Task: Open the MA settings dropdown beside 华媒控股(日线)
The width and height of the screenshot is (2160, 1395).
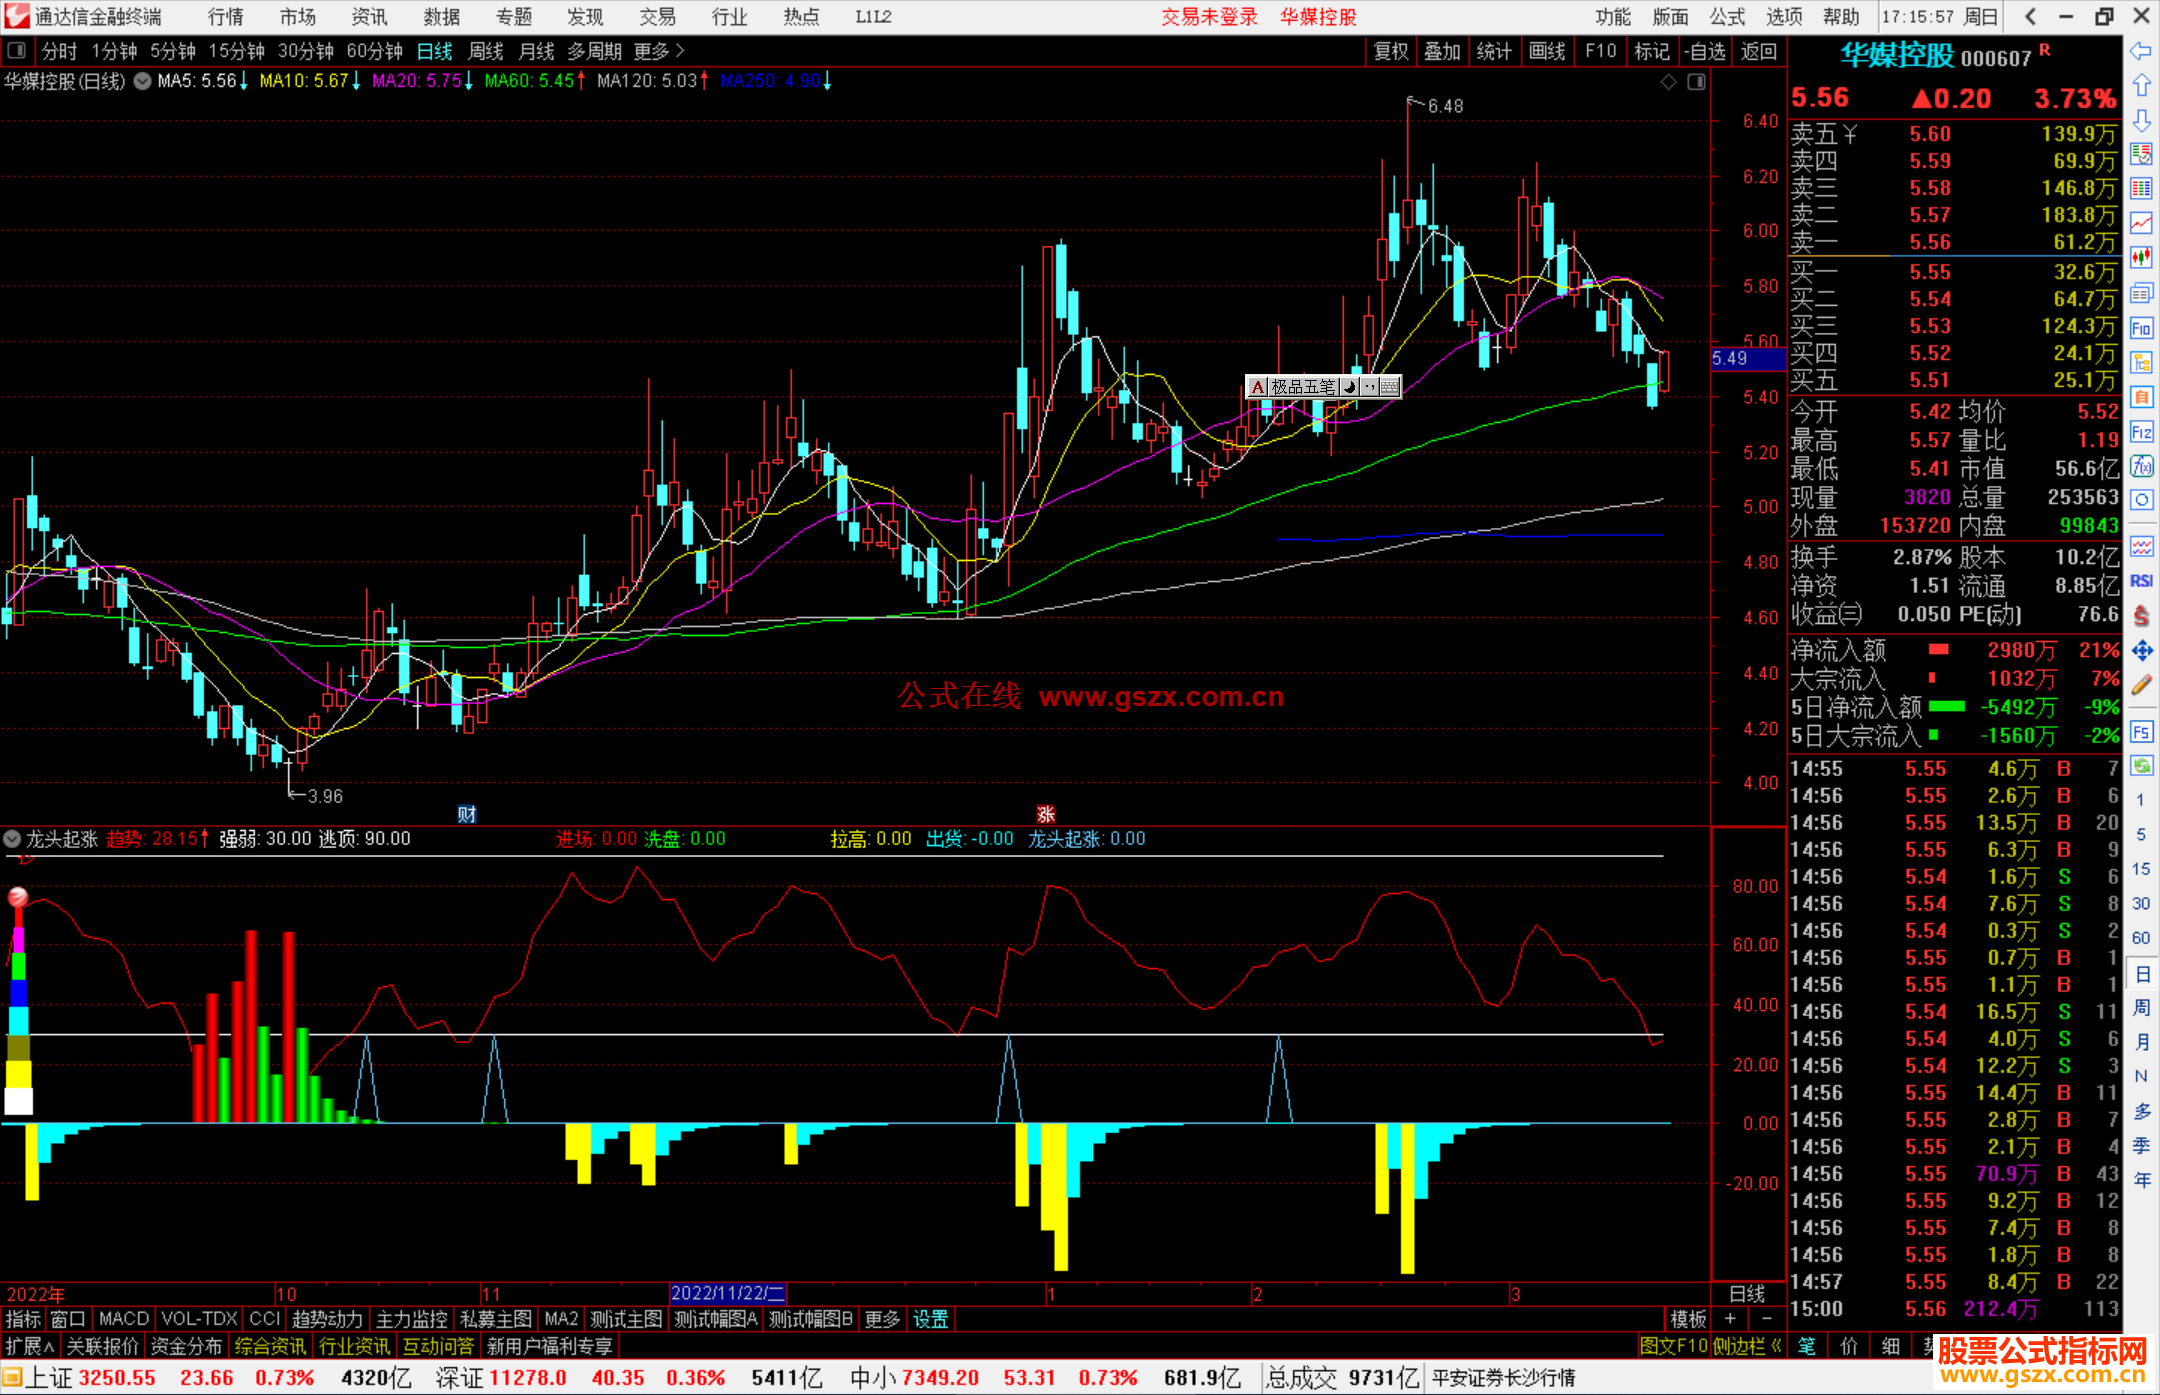Action: coord(142,81)
